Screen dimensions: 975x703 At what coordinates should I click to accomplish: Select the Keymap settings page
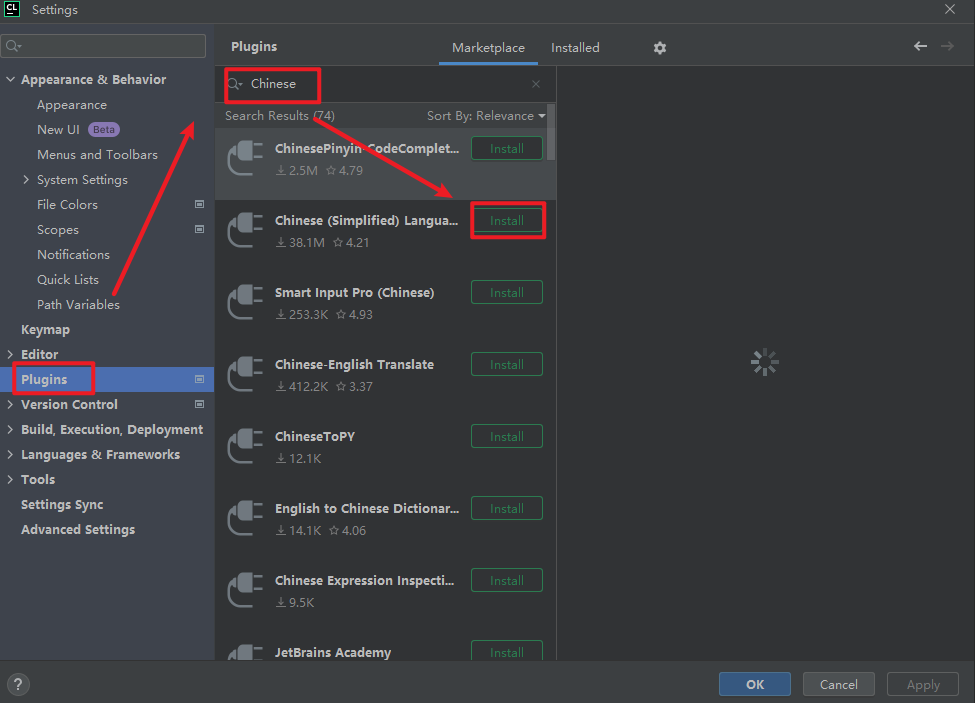pyautogui.click(x=45, y=329)
